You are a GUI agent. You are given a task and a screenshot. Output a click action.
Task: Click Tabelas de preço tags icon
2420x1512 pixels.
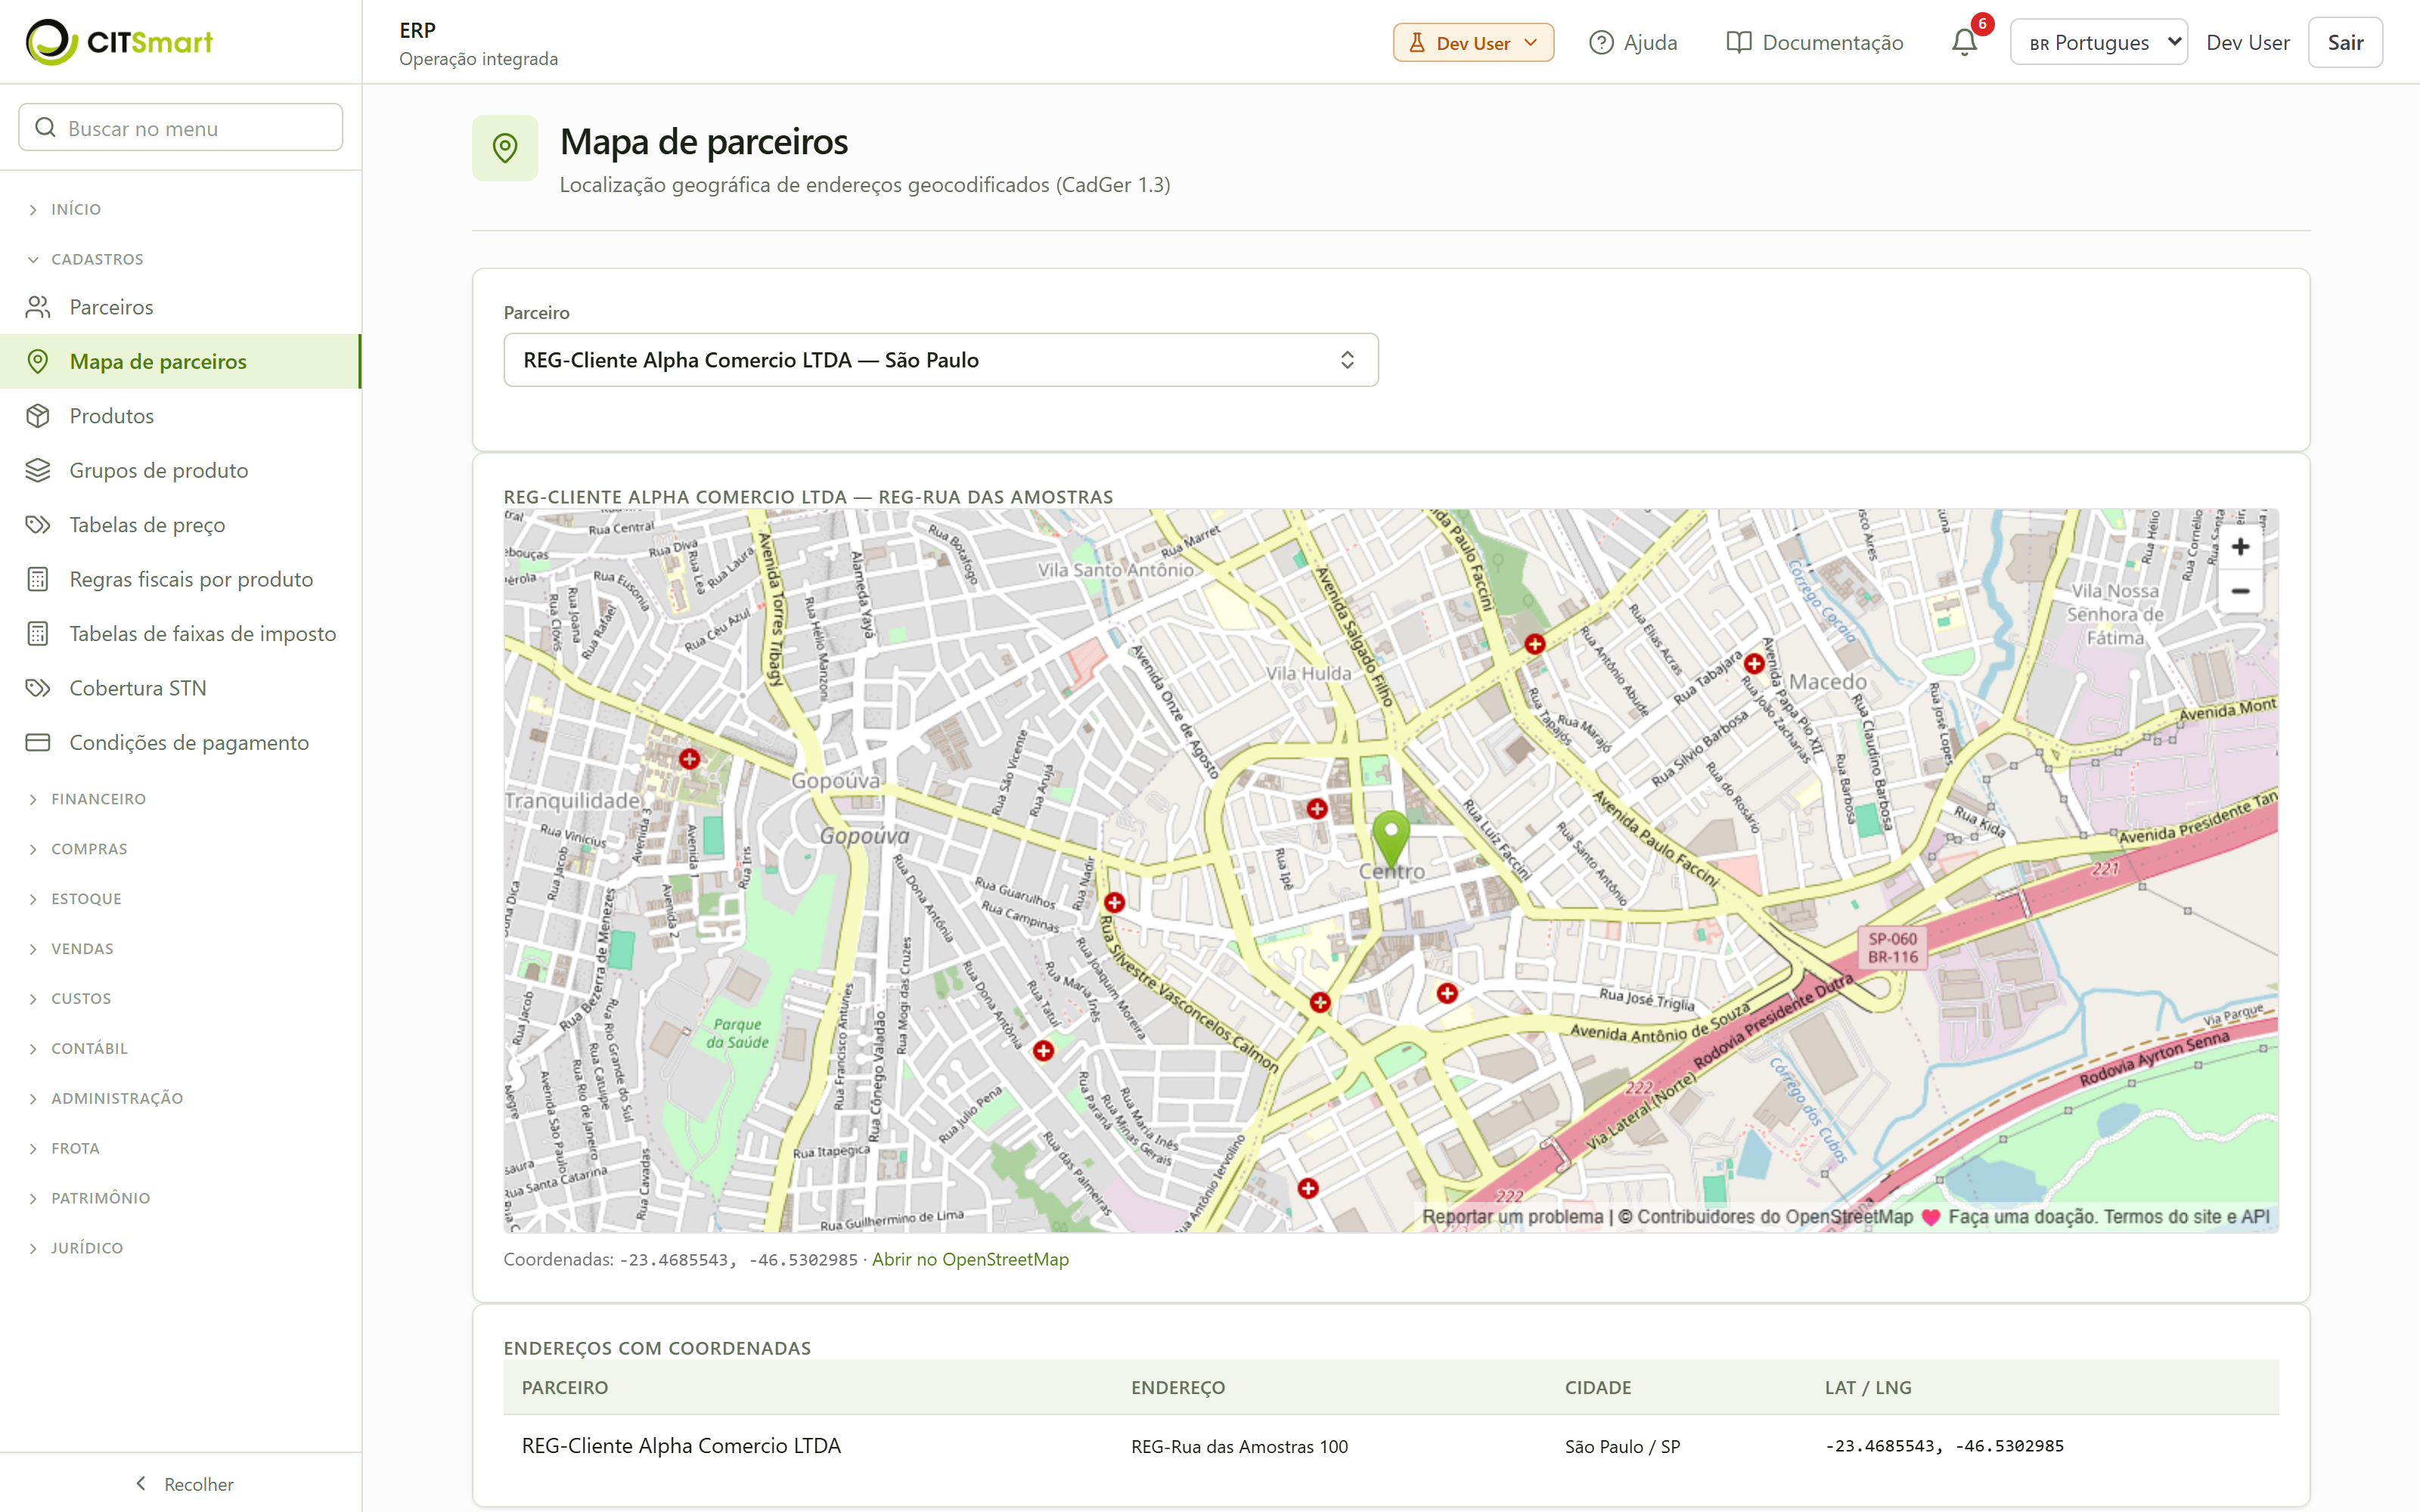[38, 525]
